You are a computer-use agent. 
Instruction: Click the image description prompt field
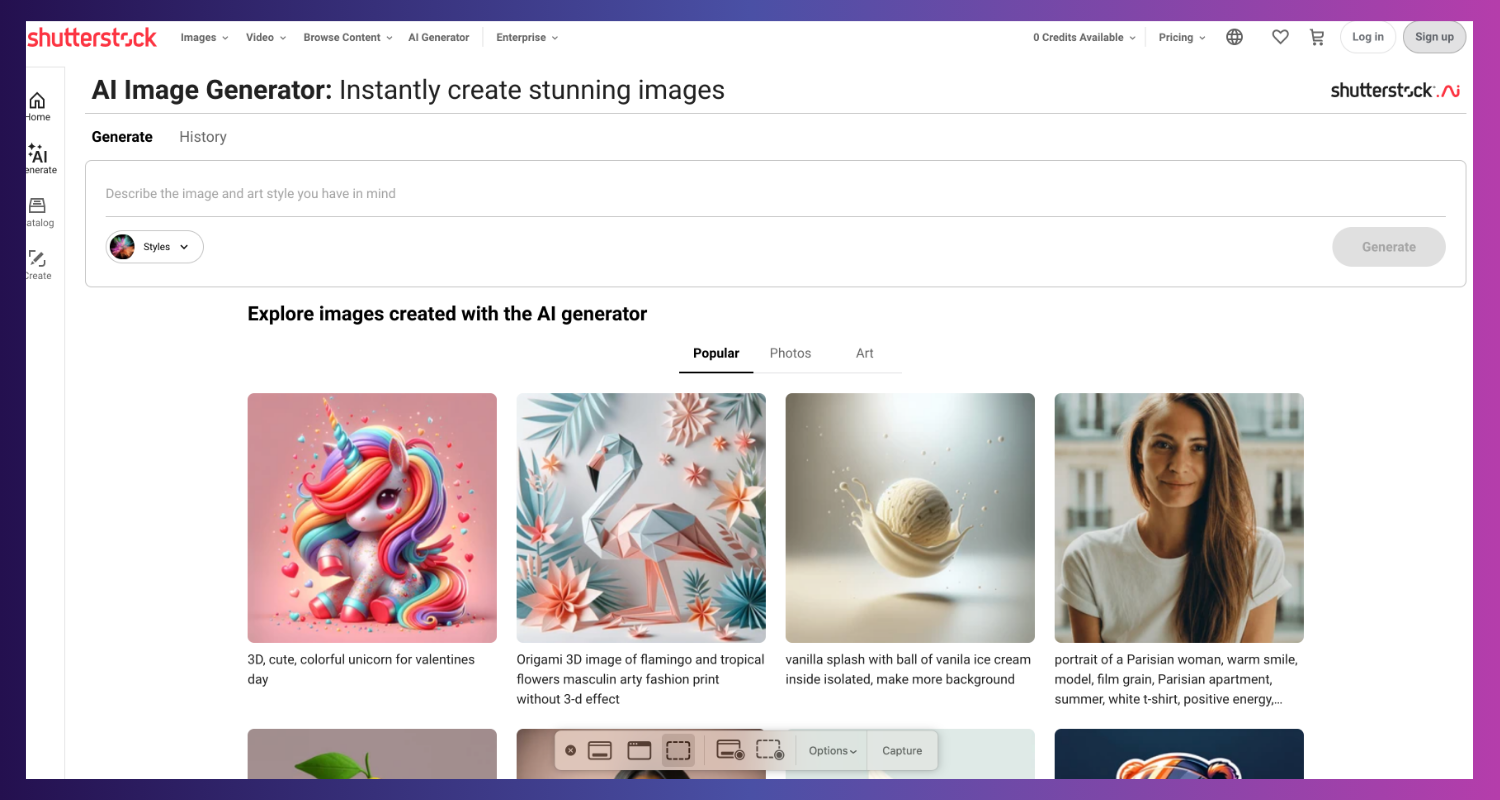775,194
